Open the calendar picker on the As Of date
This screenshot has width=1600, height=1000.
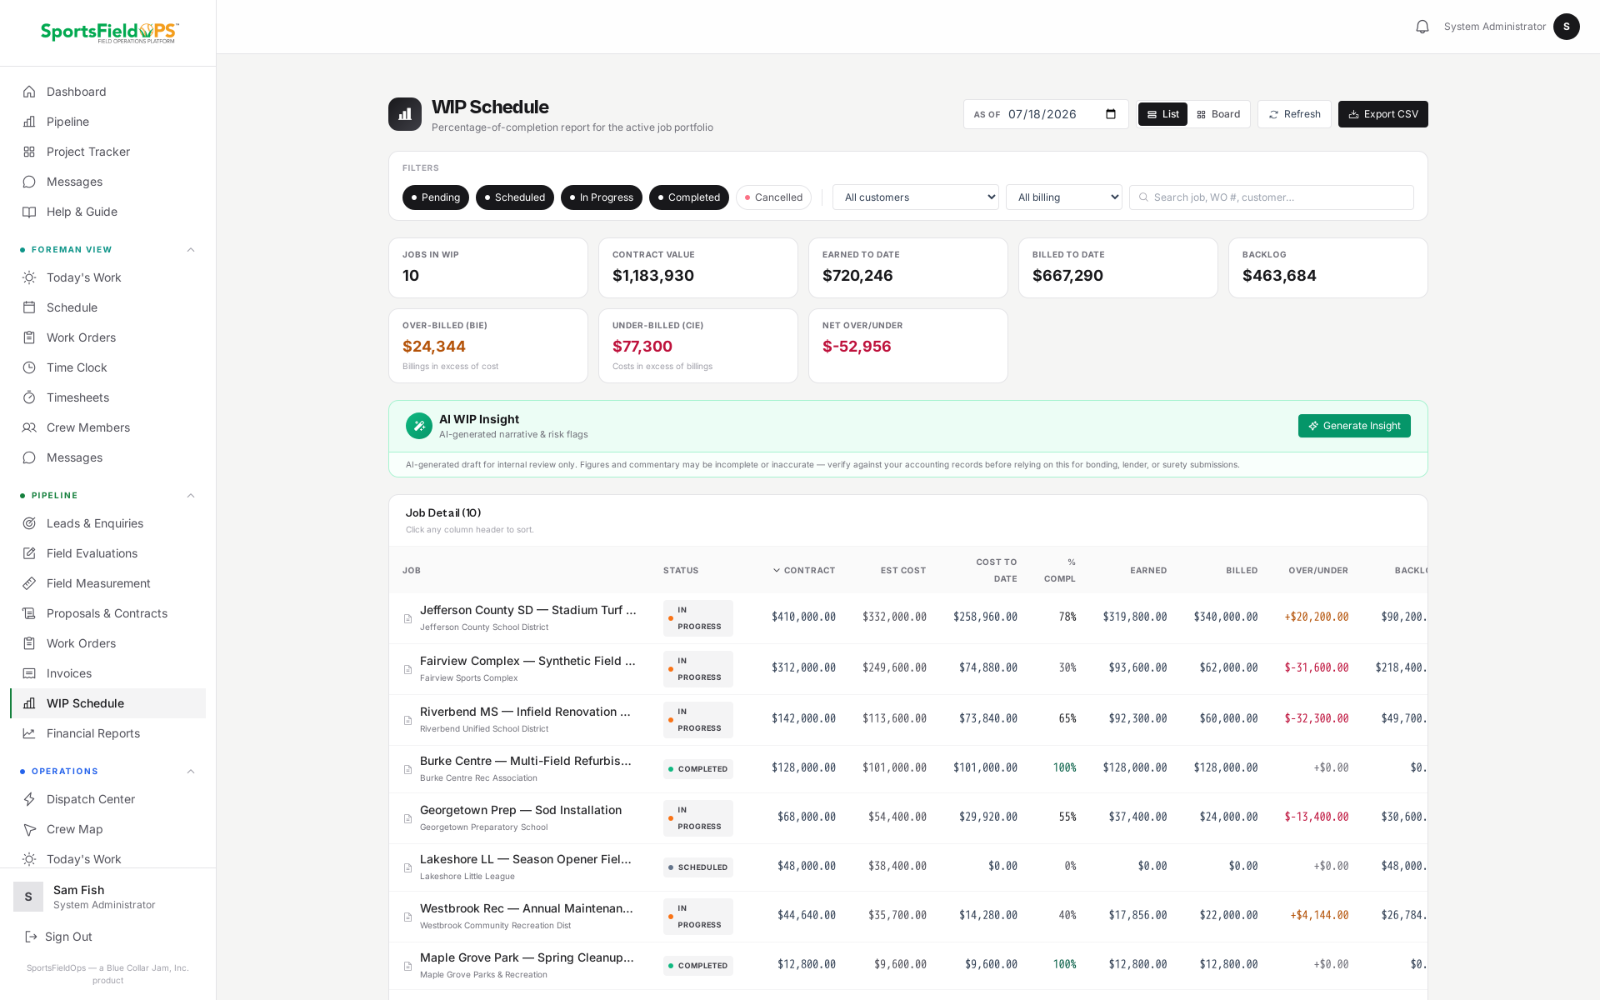pyautogui.click(x=1110, y=114)
